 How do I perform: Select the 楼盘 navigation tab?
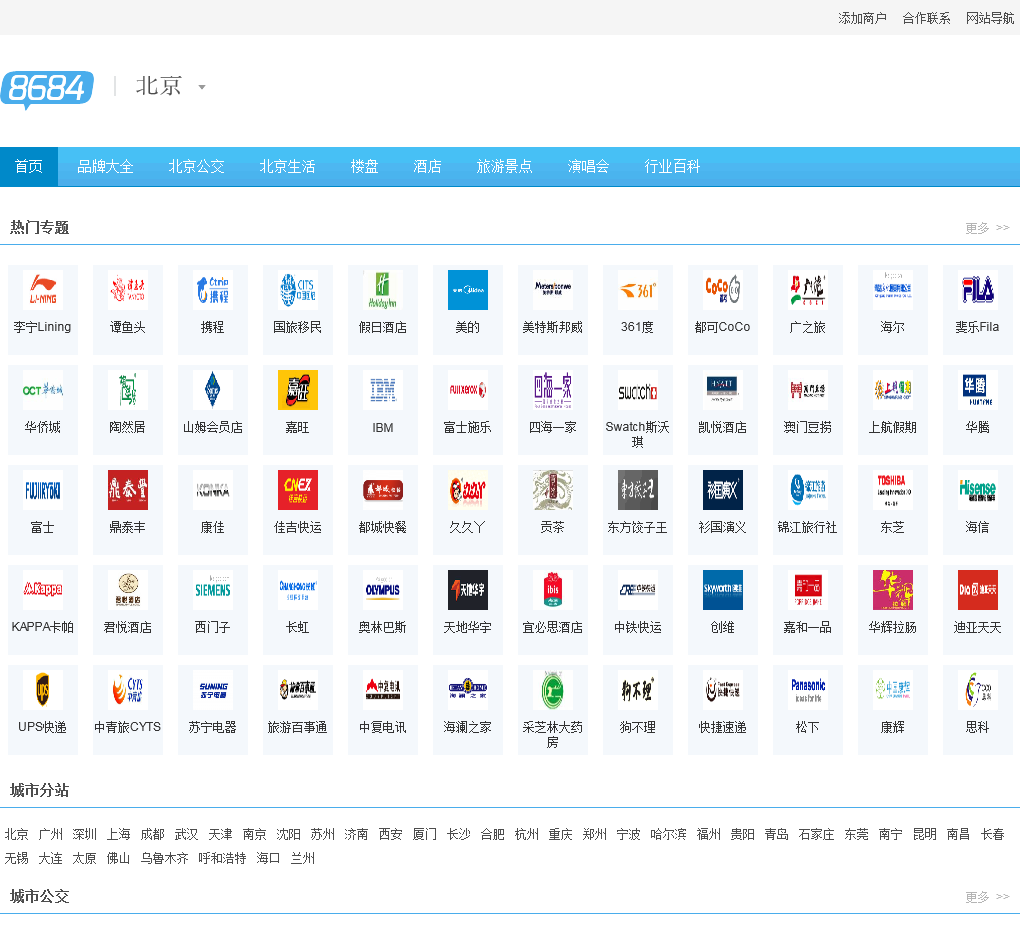364,167
